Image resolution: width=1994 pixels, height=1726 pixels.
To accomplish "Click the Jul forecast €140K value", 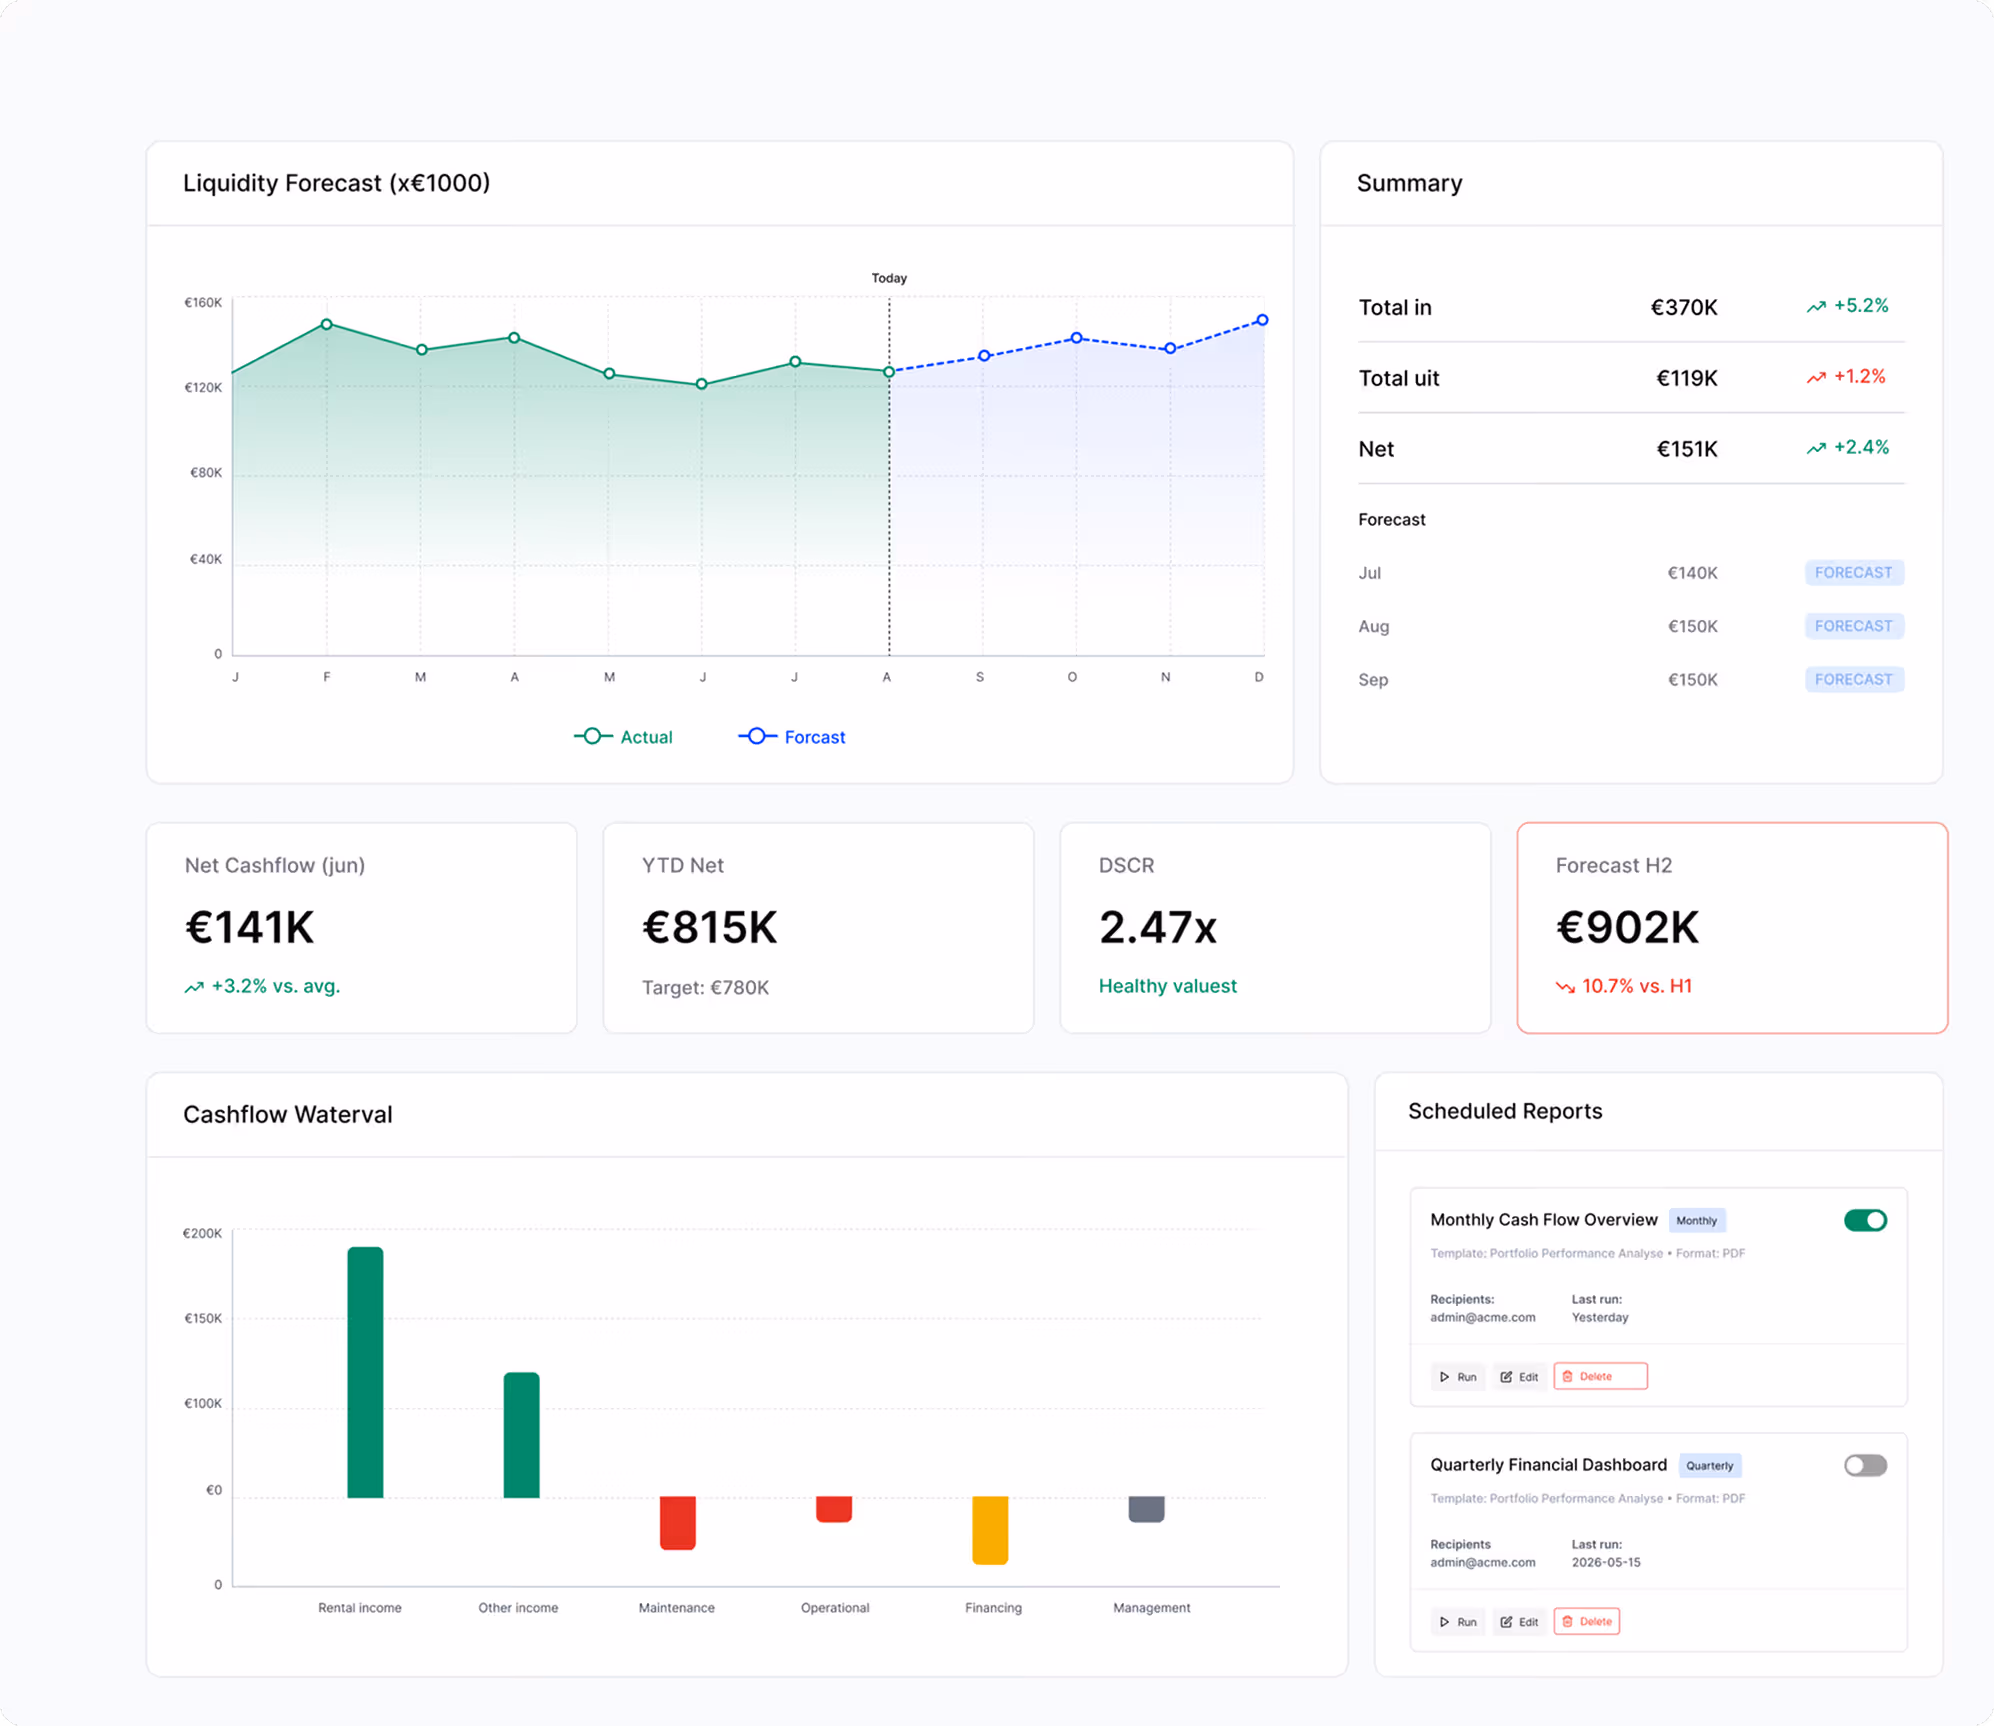I will click(1692, 573).
